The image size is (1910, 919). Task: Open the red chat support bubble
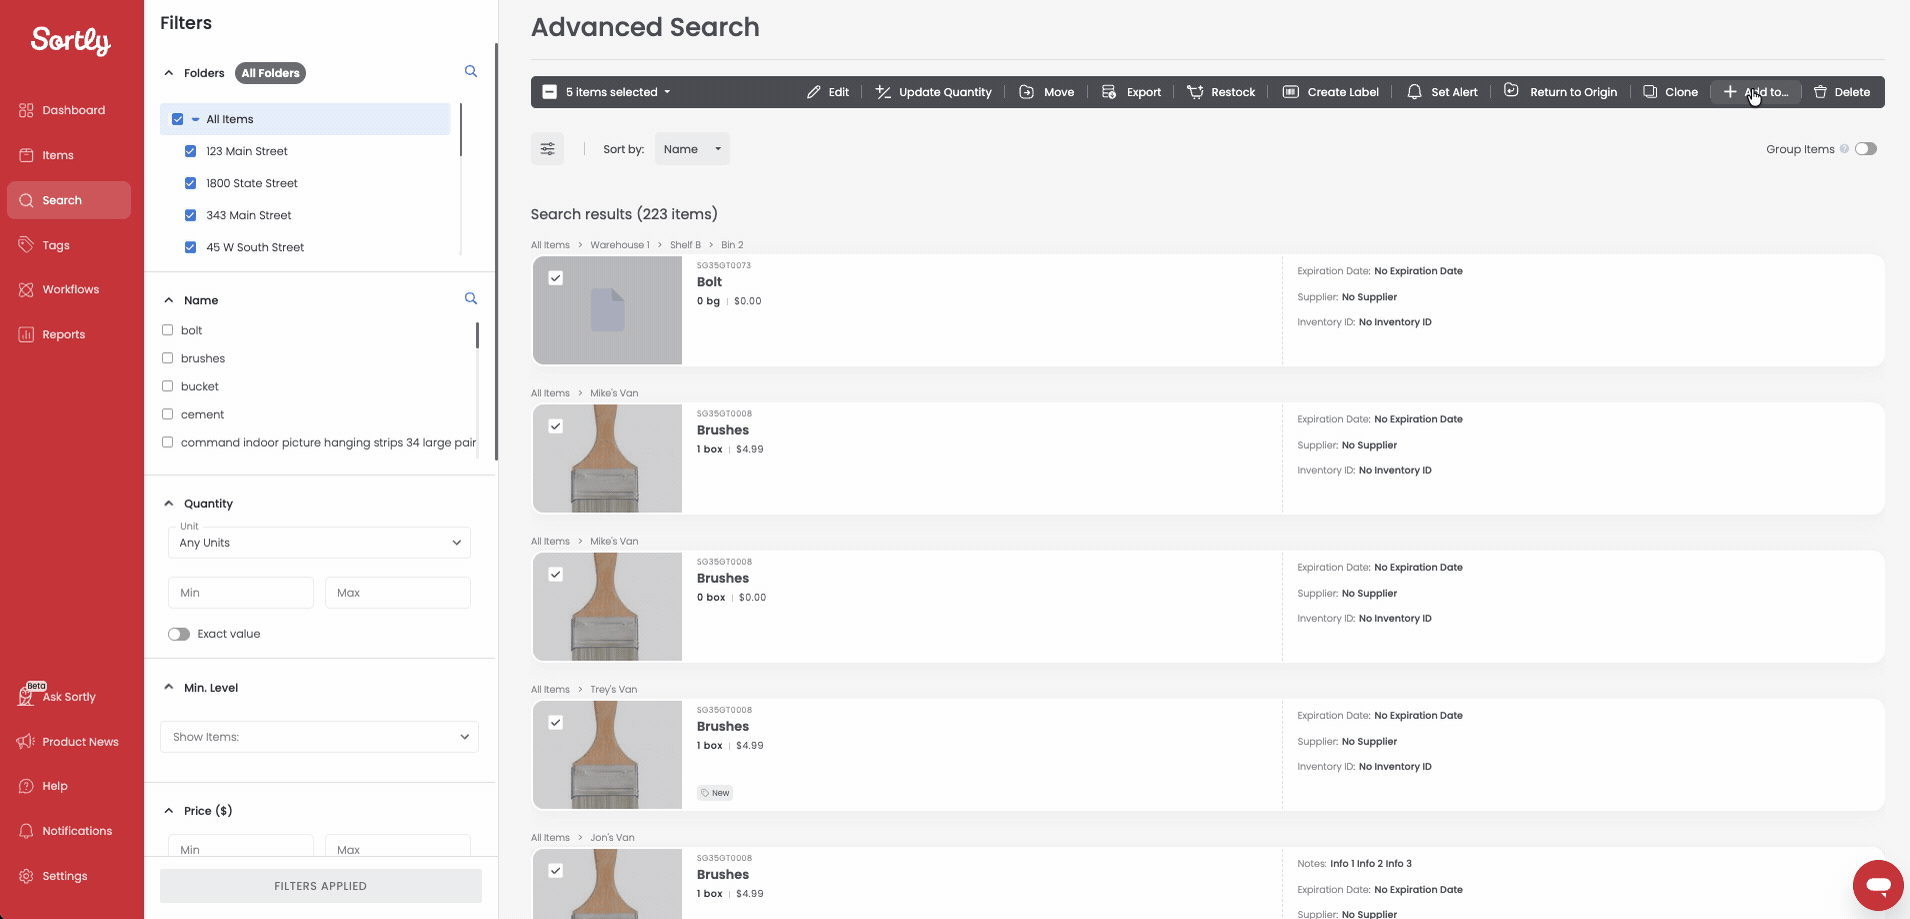point(1877,885)
